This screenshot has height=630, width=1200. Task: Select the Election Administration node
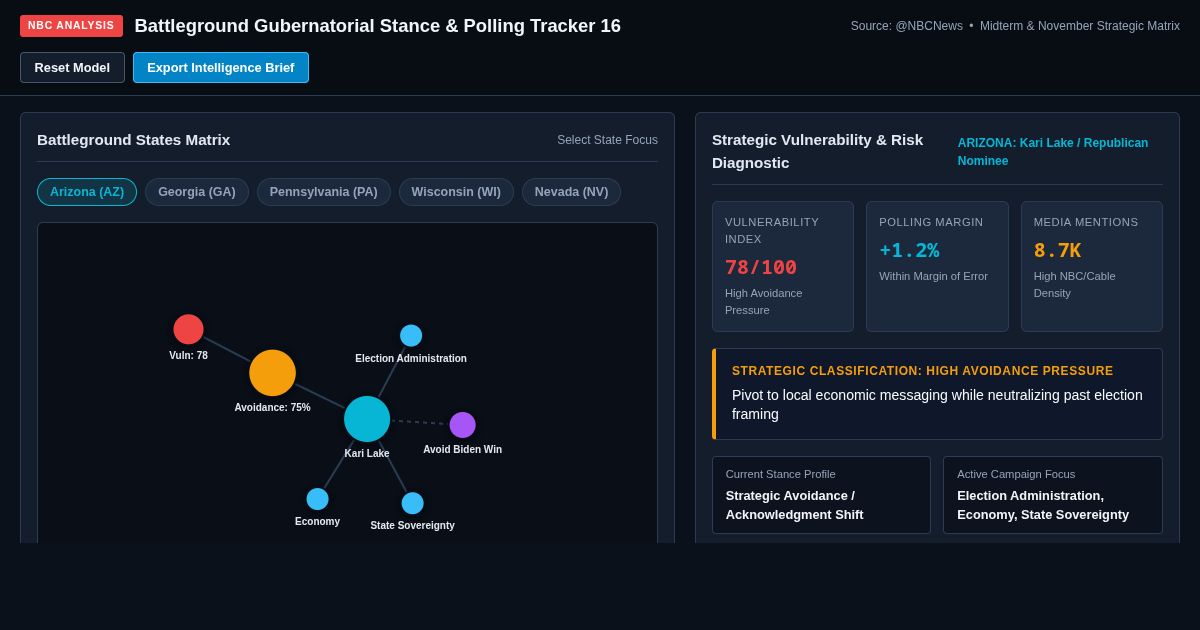click(x=411, y=336)
